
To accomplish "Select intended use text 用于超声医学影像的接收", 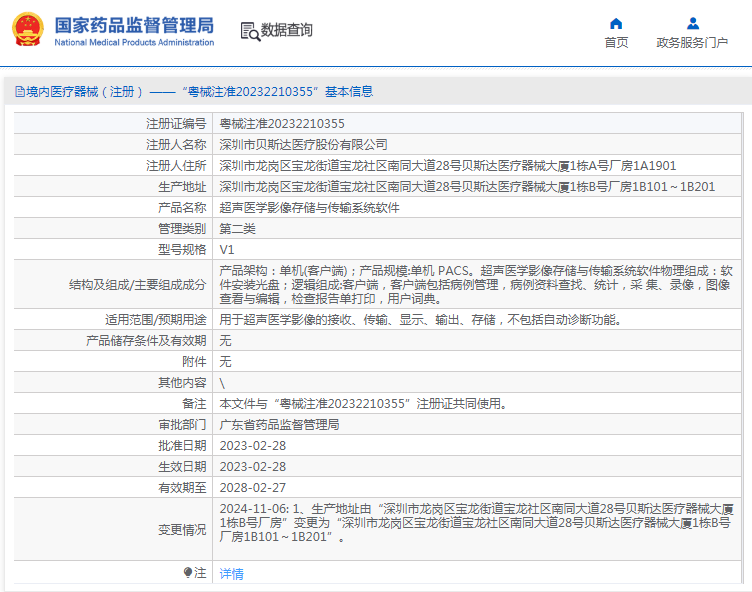I will coord(421,320).
